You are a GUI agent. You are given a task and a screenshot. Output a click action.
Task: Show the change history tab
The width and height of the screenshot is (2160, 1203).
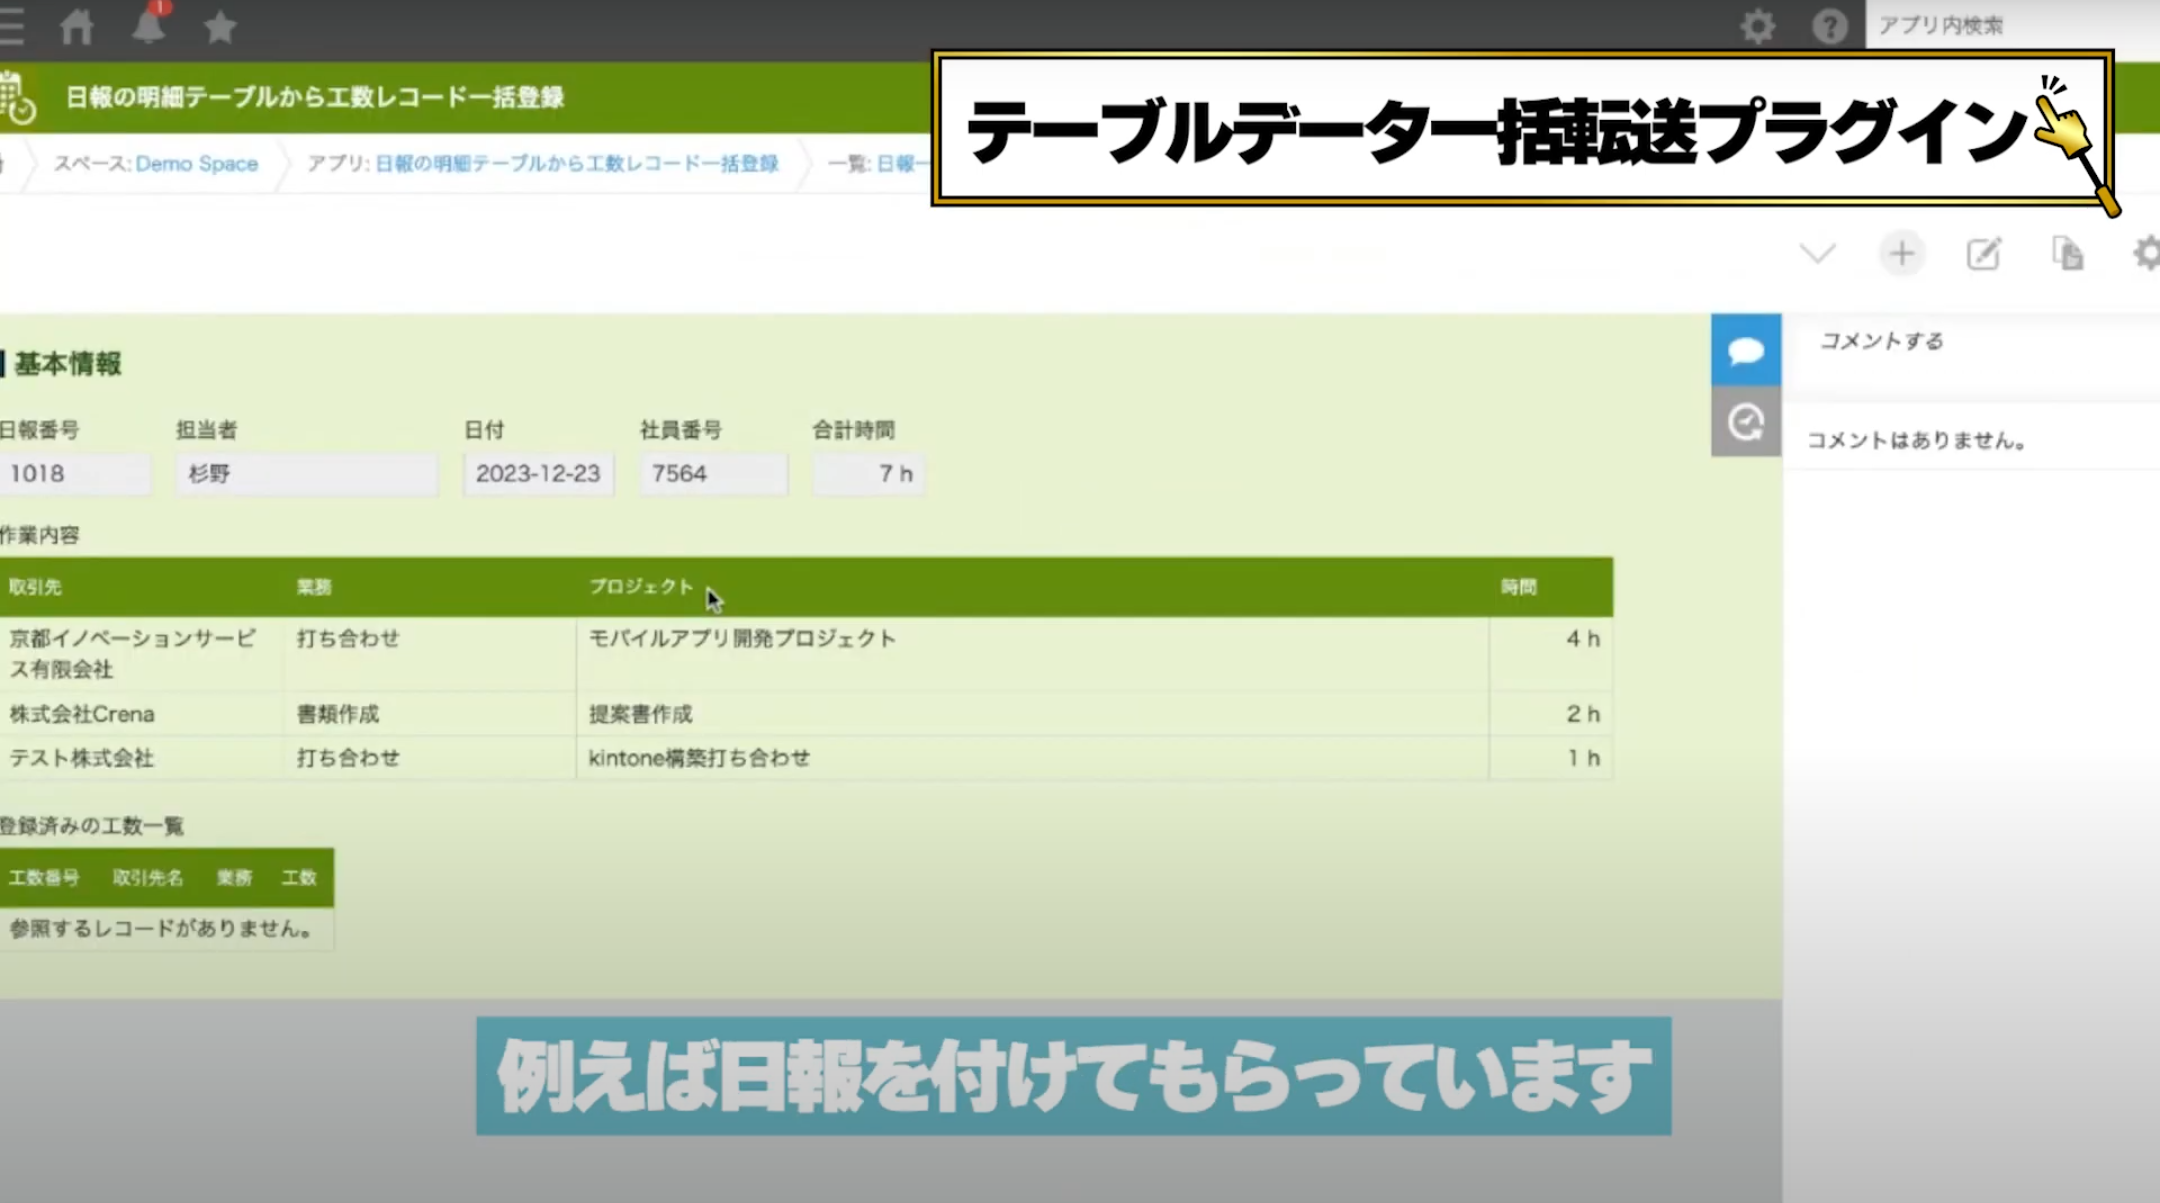pos(1746,422)
